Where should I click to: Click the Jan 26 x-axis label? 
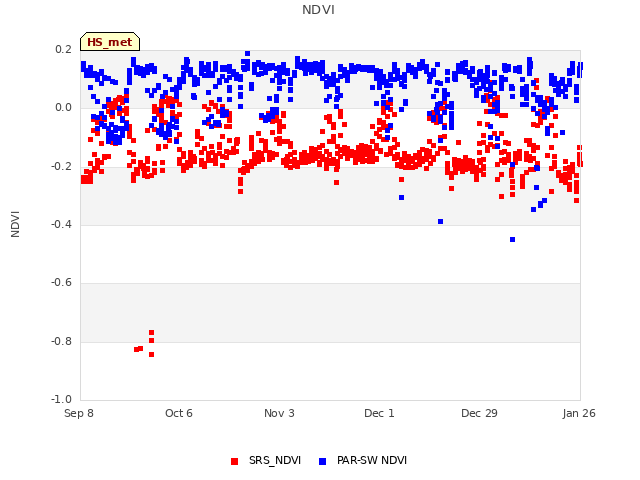[x=579, y=413]
